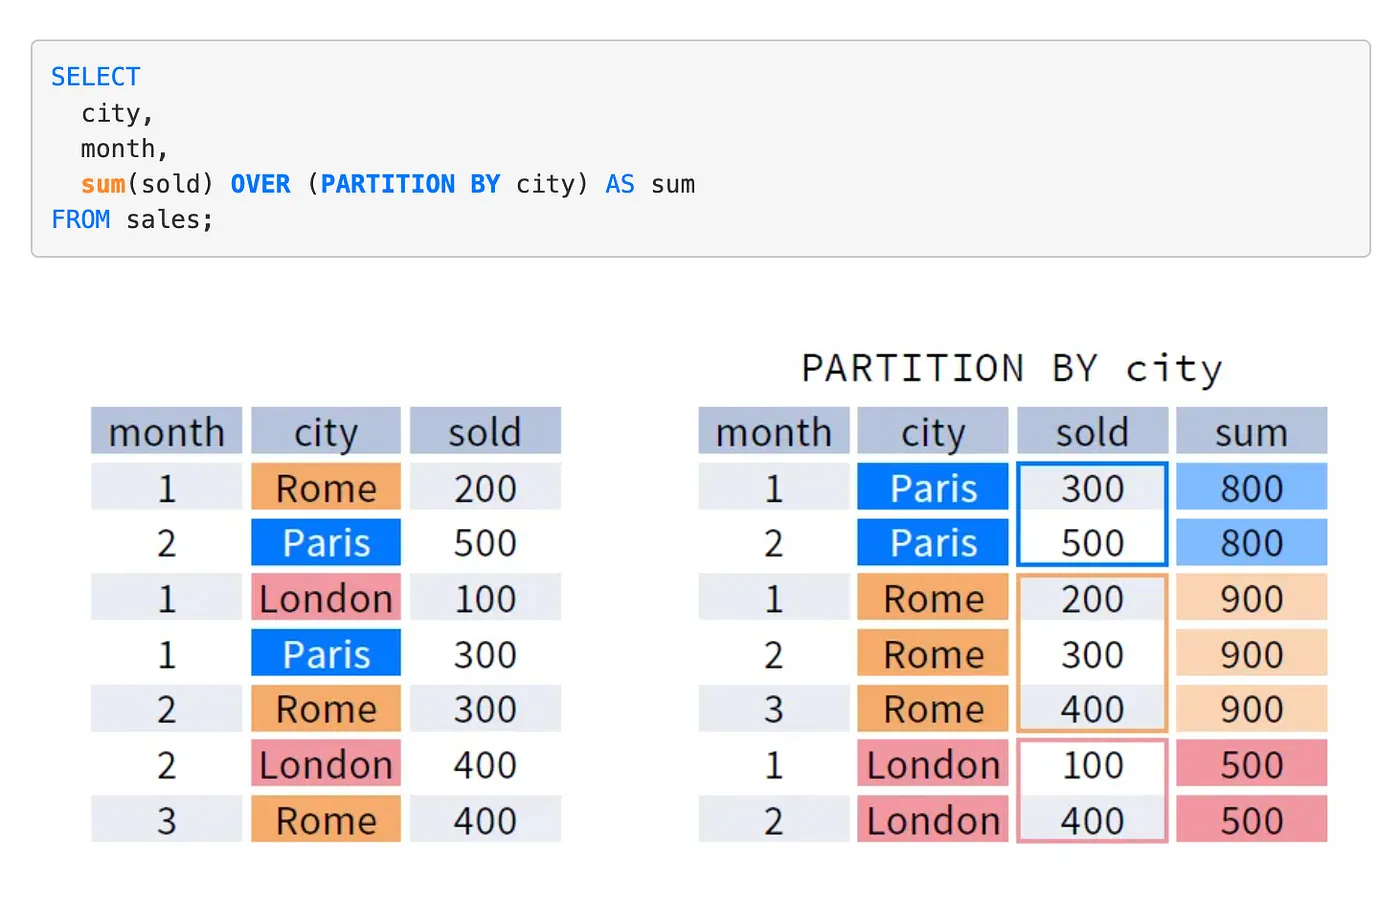
Task: Click the OVER keyword in the code
Action: pyautogui.click(x=260, y=184)
